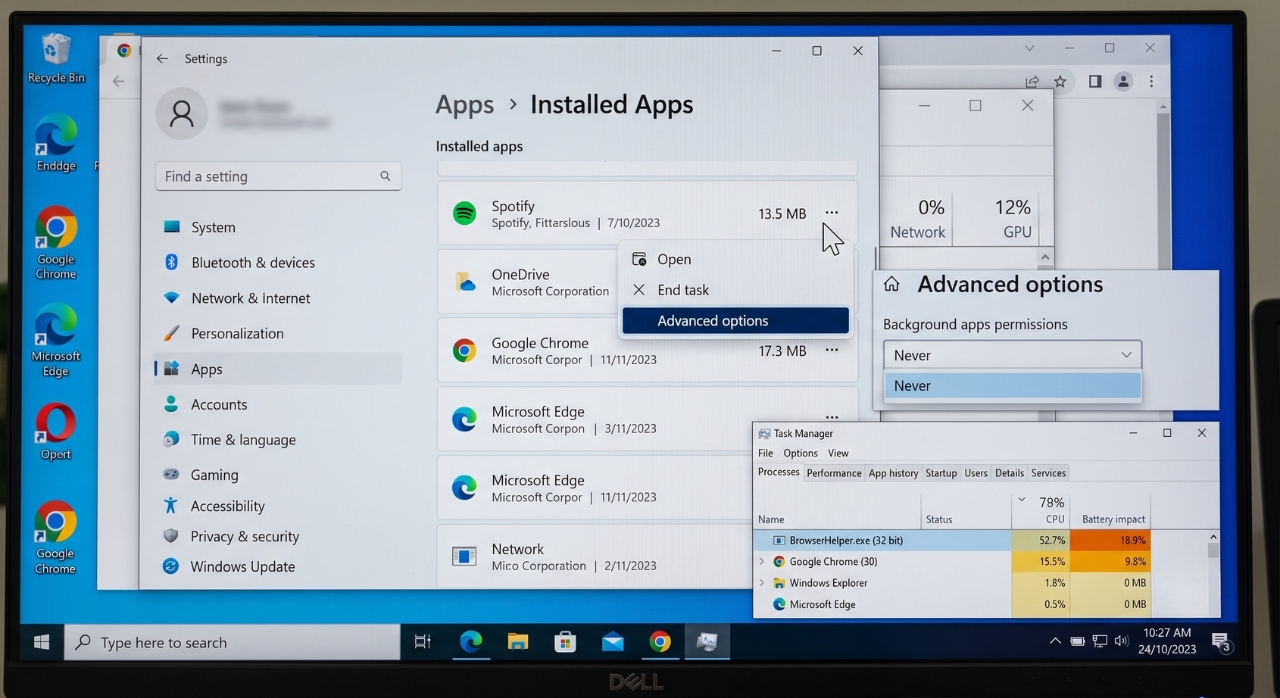This screenshot has width=1280, height=698.
Task: Click the taskbar search box
Action: 233,642
